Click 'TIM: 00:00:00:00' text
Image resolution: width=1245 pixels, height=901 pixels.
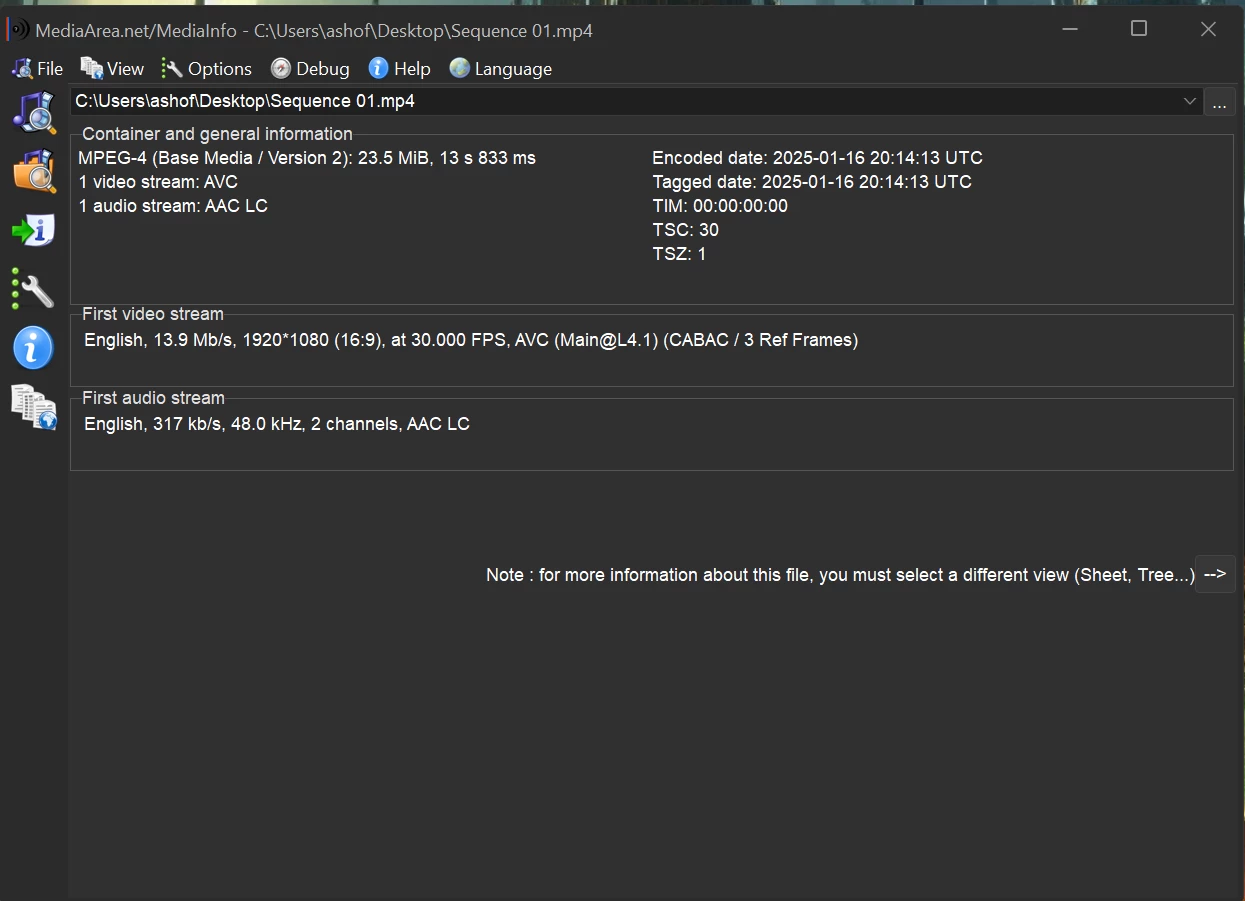point(720,206)
